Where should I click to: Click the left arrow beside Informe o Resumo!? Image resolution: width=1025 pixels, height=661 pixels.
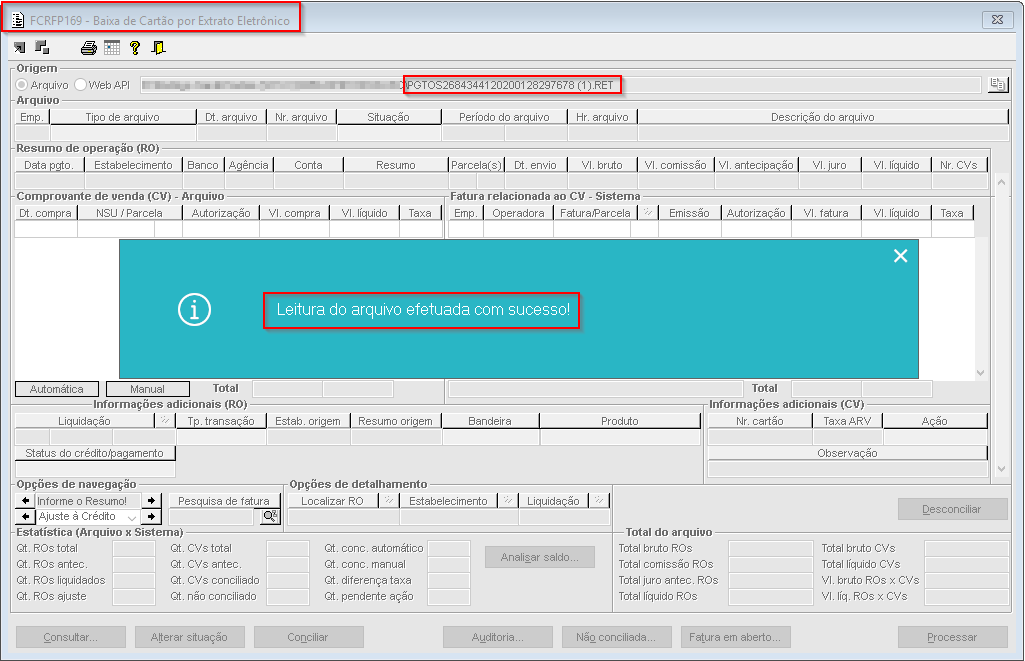pyautogui.click(x=25, y=501)
